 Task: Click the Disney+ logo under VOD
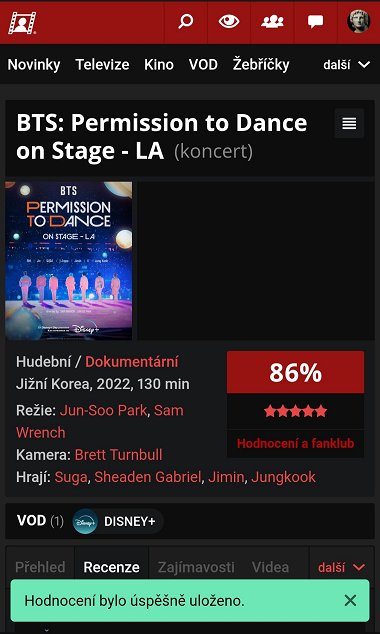85,522
